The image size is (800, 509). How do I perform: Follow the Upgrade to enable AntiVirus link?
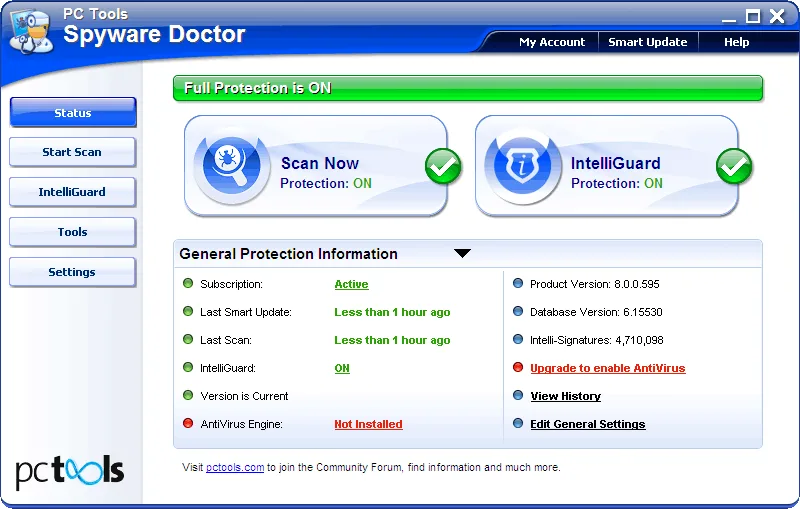coord(608,368)
